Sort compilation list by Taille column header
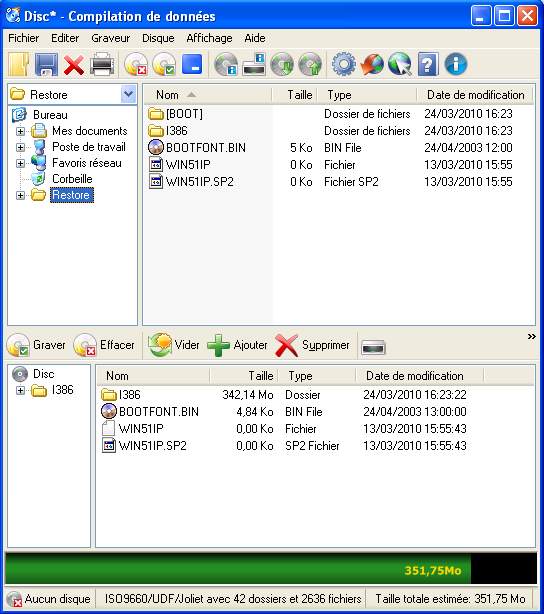This screenshot has width=544, height=614. [x=244, y=376]
